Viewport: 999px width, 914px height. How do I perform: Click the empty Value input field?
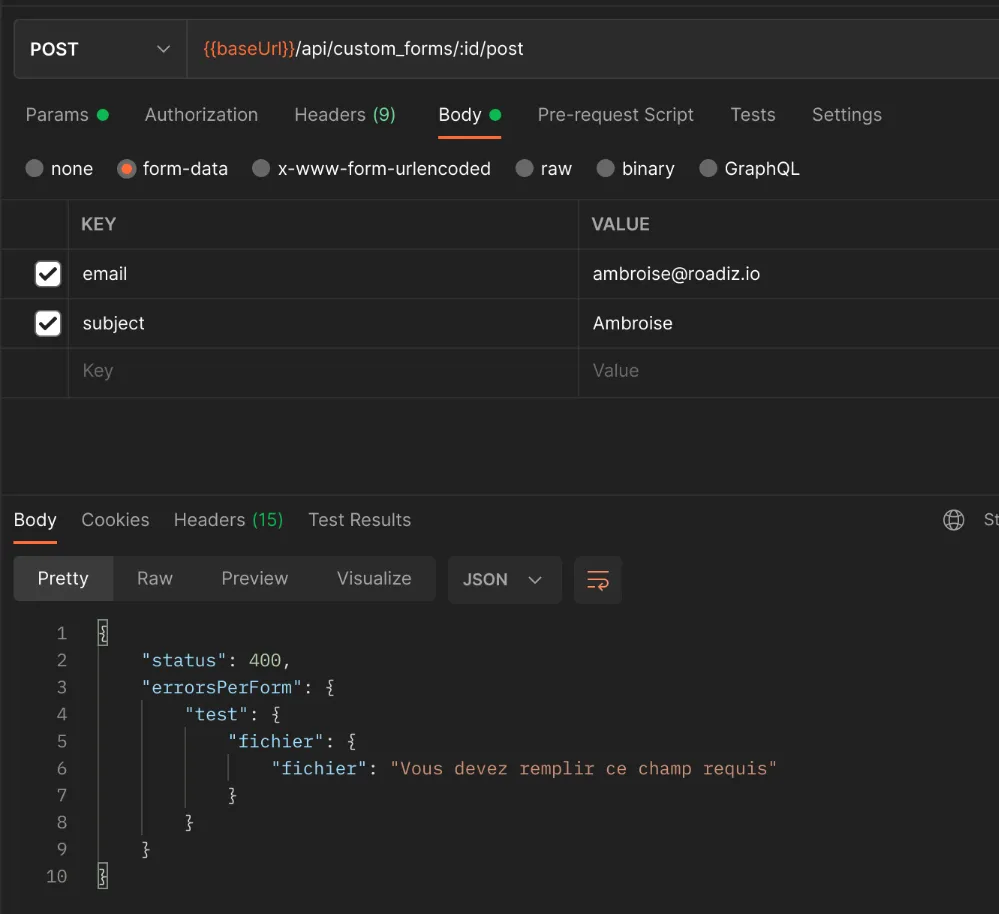[789, 371]
